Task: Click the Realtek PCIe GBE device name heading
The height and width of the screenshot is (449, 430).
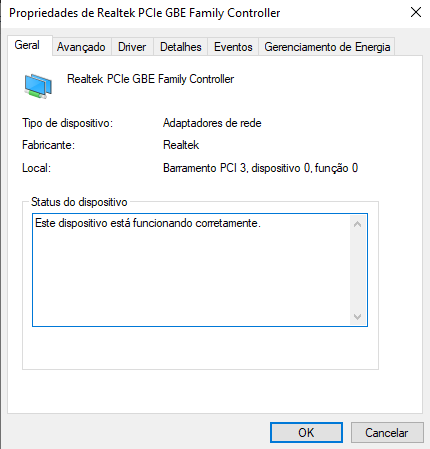Action: coord(150,79)
